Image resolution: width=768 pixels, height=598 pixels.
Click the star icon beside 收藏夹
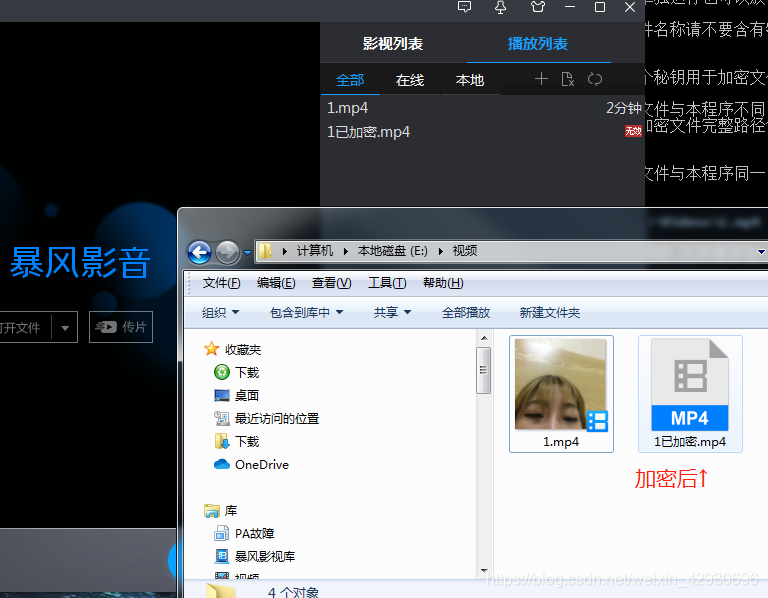pyautogui.click(x=211, y=349)
